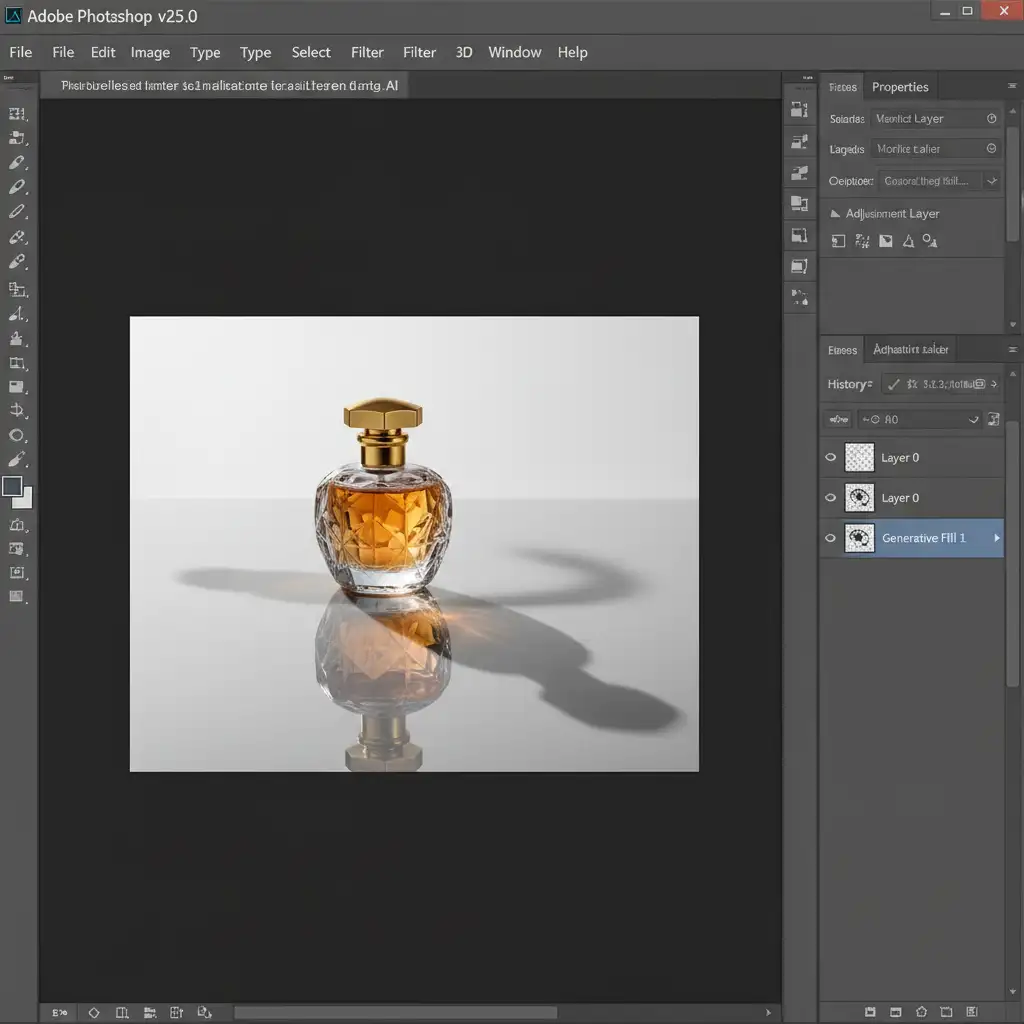The image size is (1024, 1024).
Task: Toggle visibility of the top Layer 0
Action: coord(830,458)
